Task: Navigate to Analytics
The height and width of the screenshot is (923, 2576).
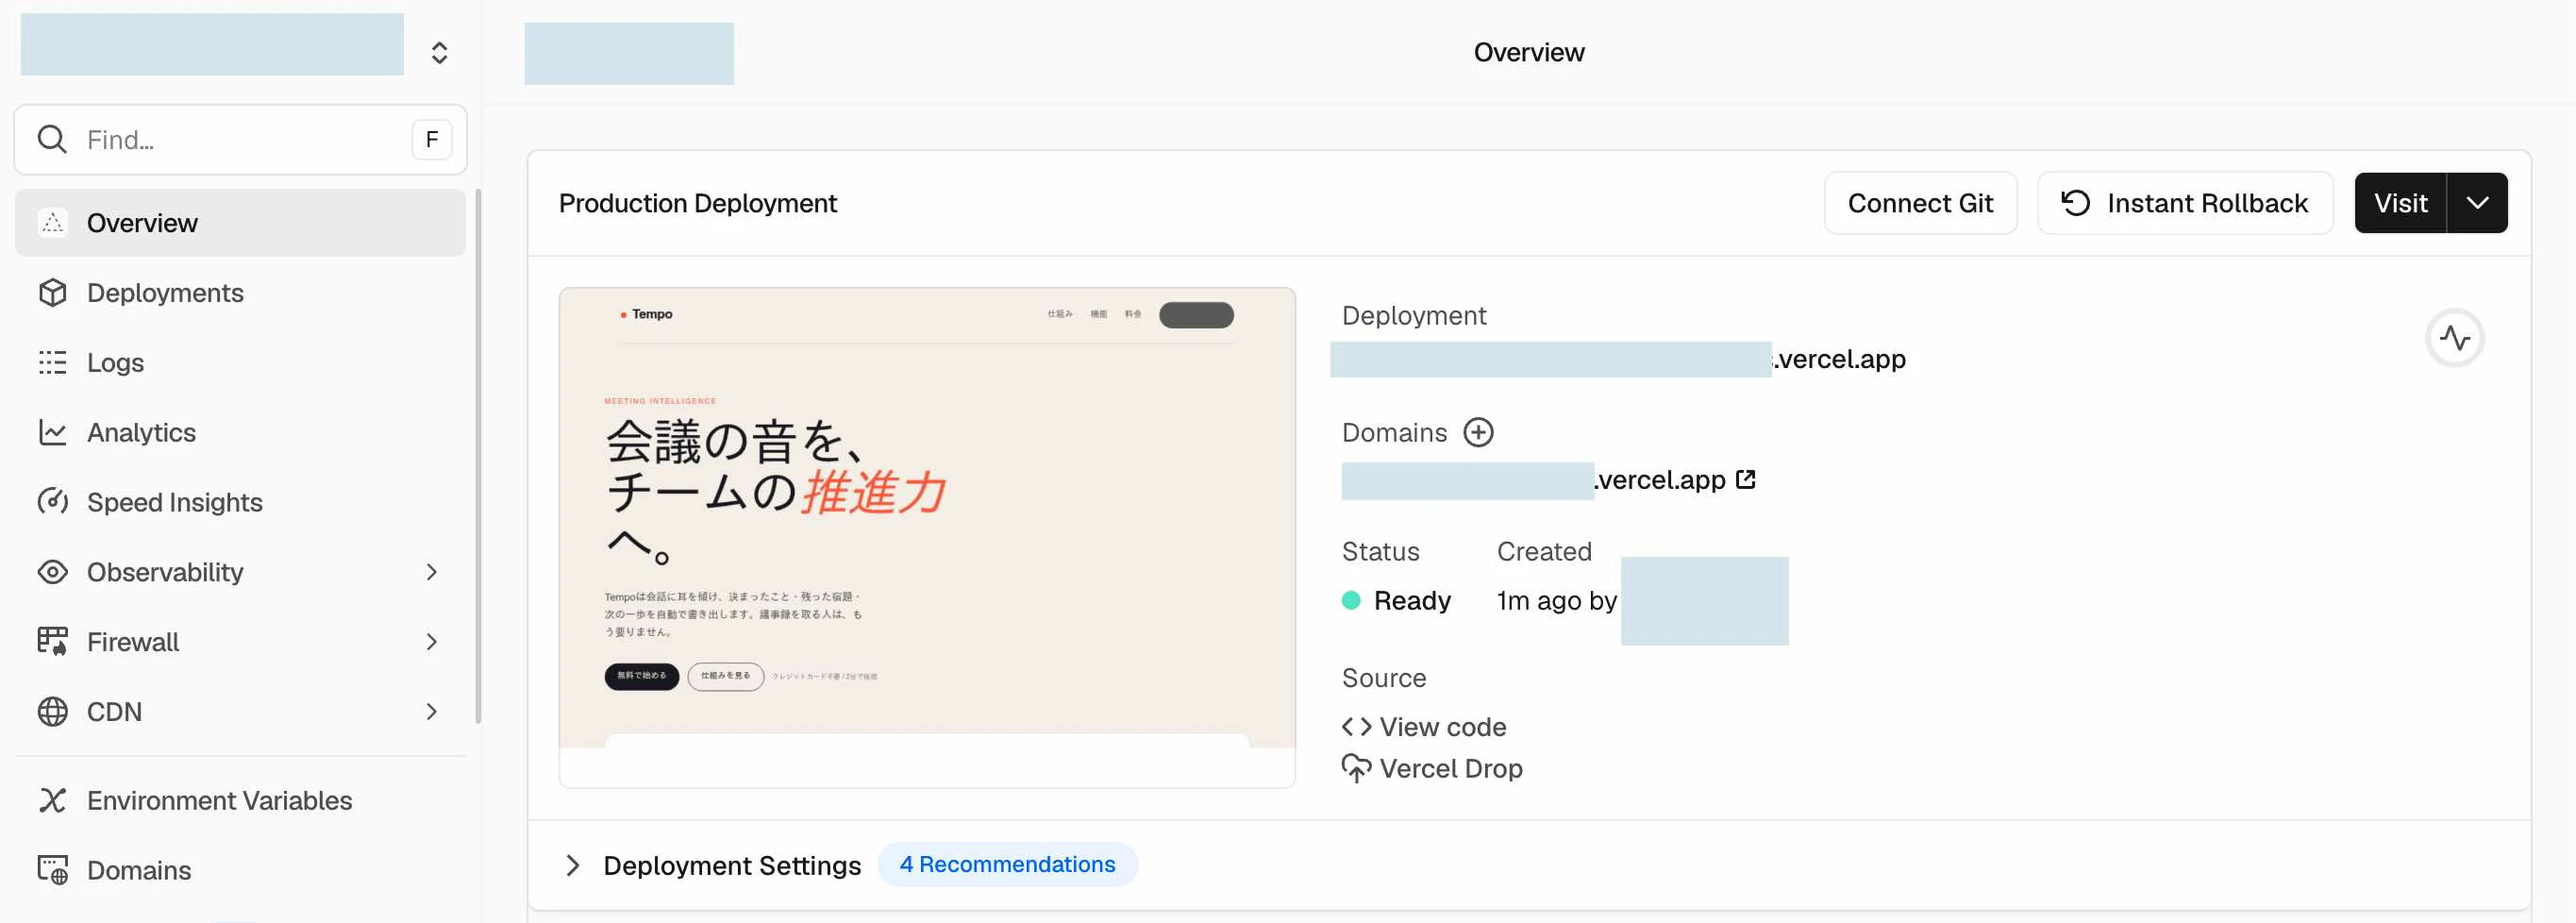Action: pos(240,432)
